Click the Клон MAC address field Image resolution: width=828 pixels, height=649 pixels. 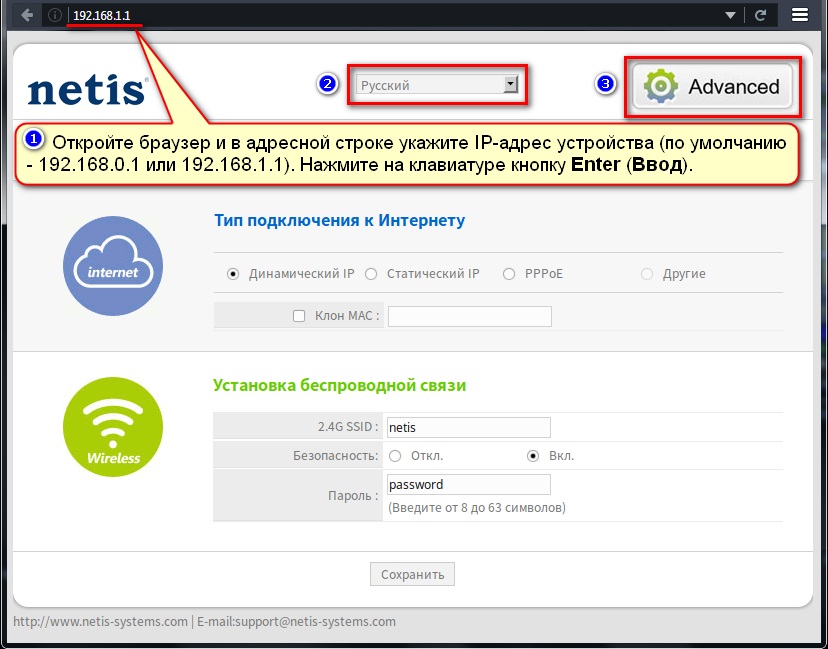point(469,316)
